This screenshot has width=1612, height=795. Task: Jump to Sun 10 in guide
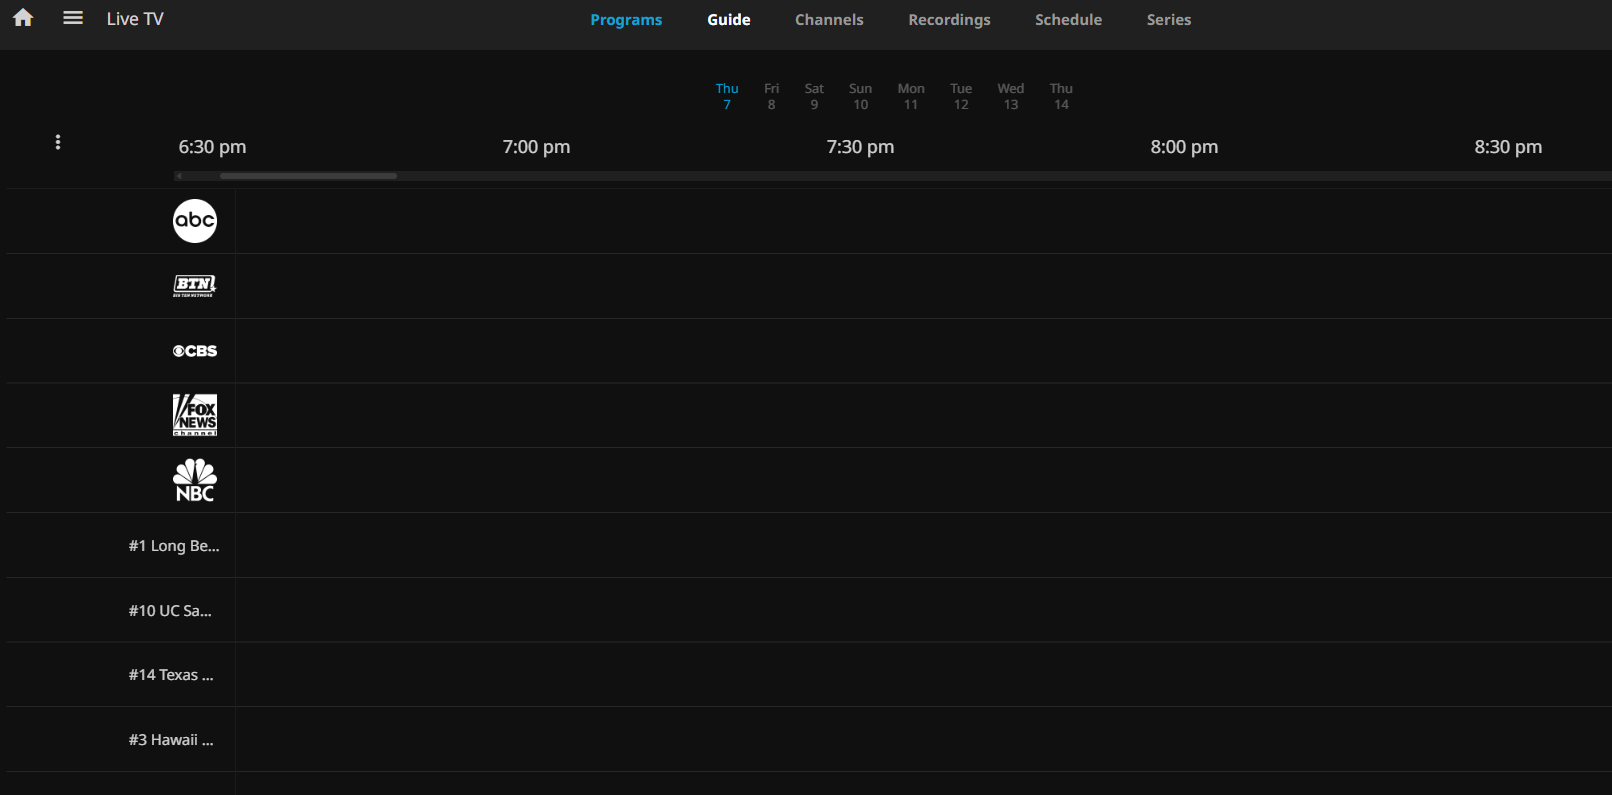point(860,96)
